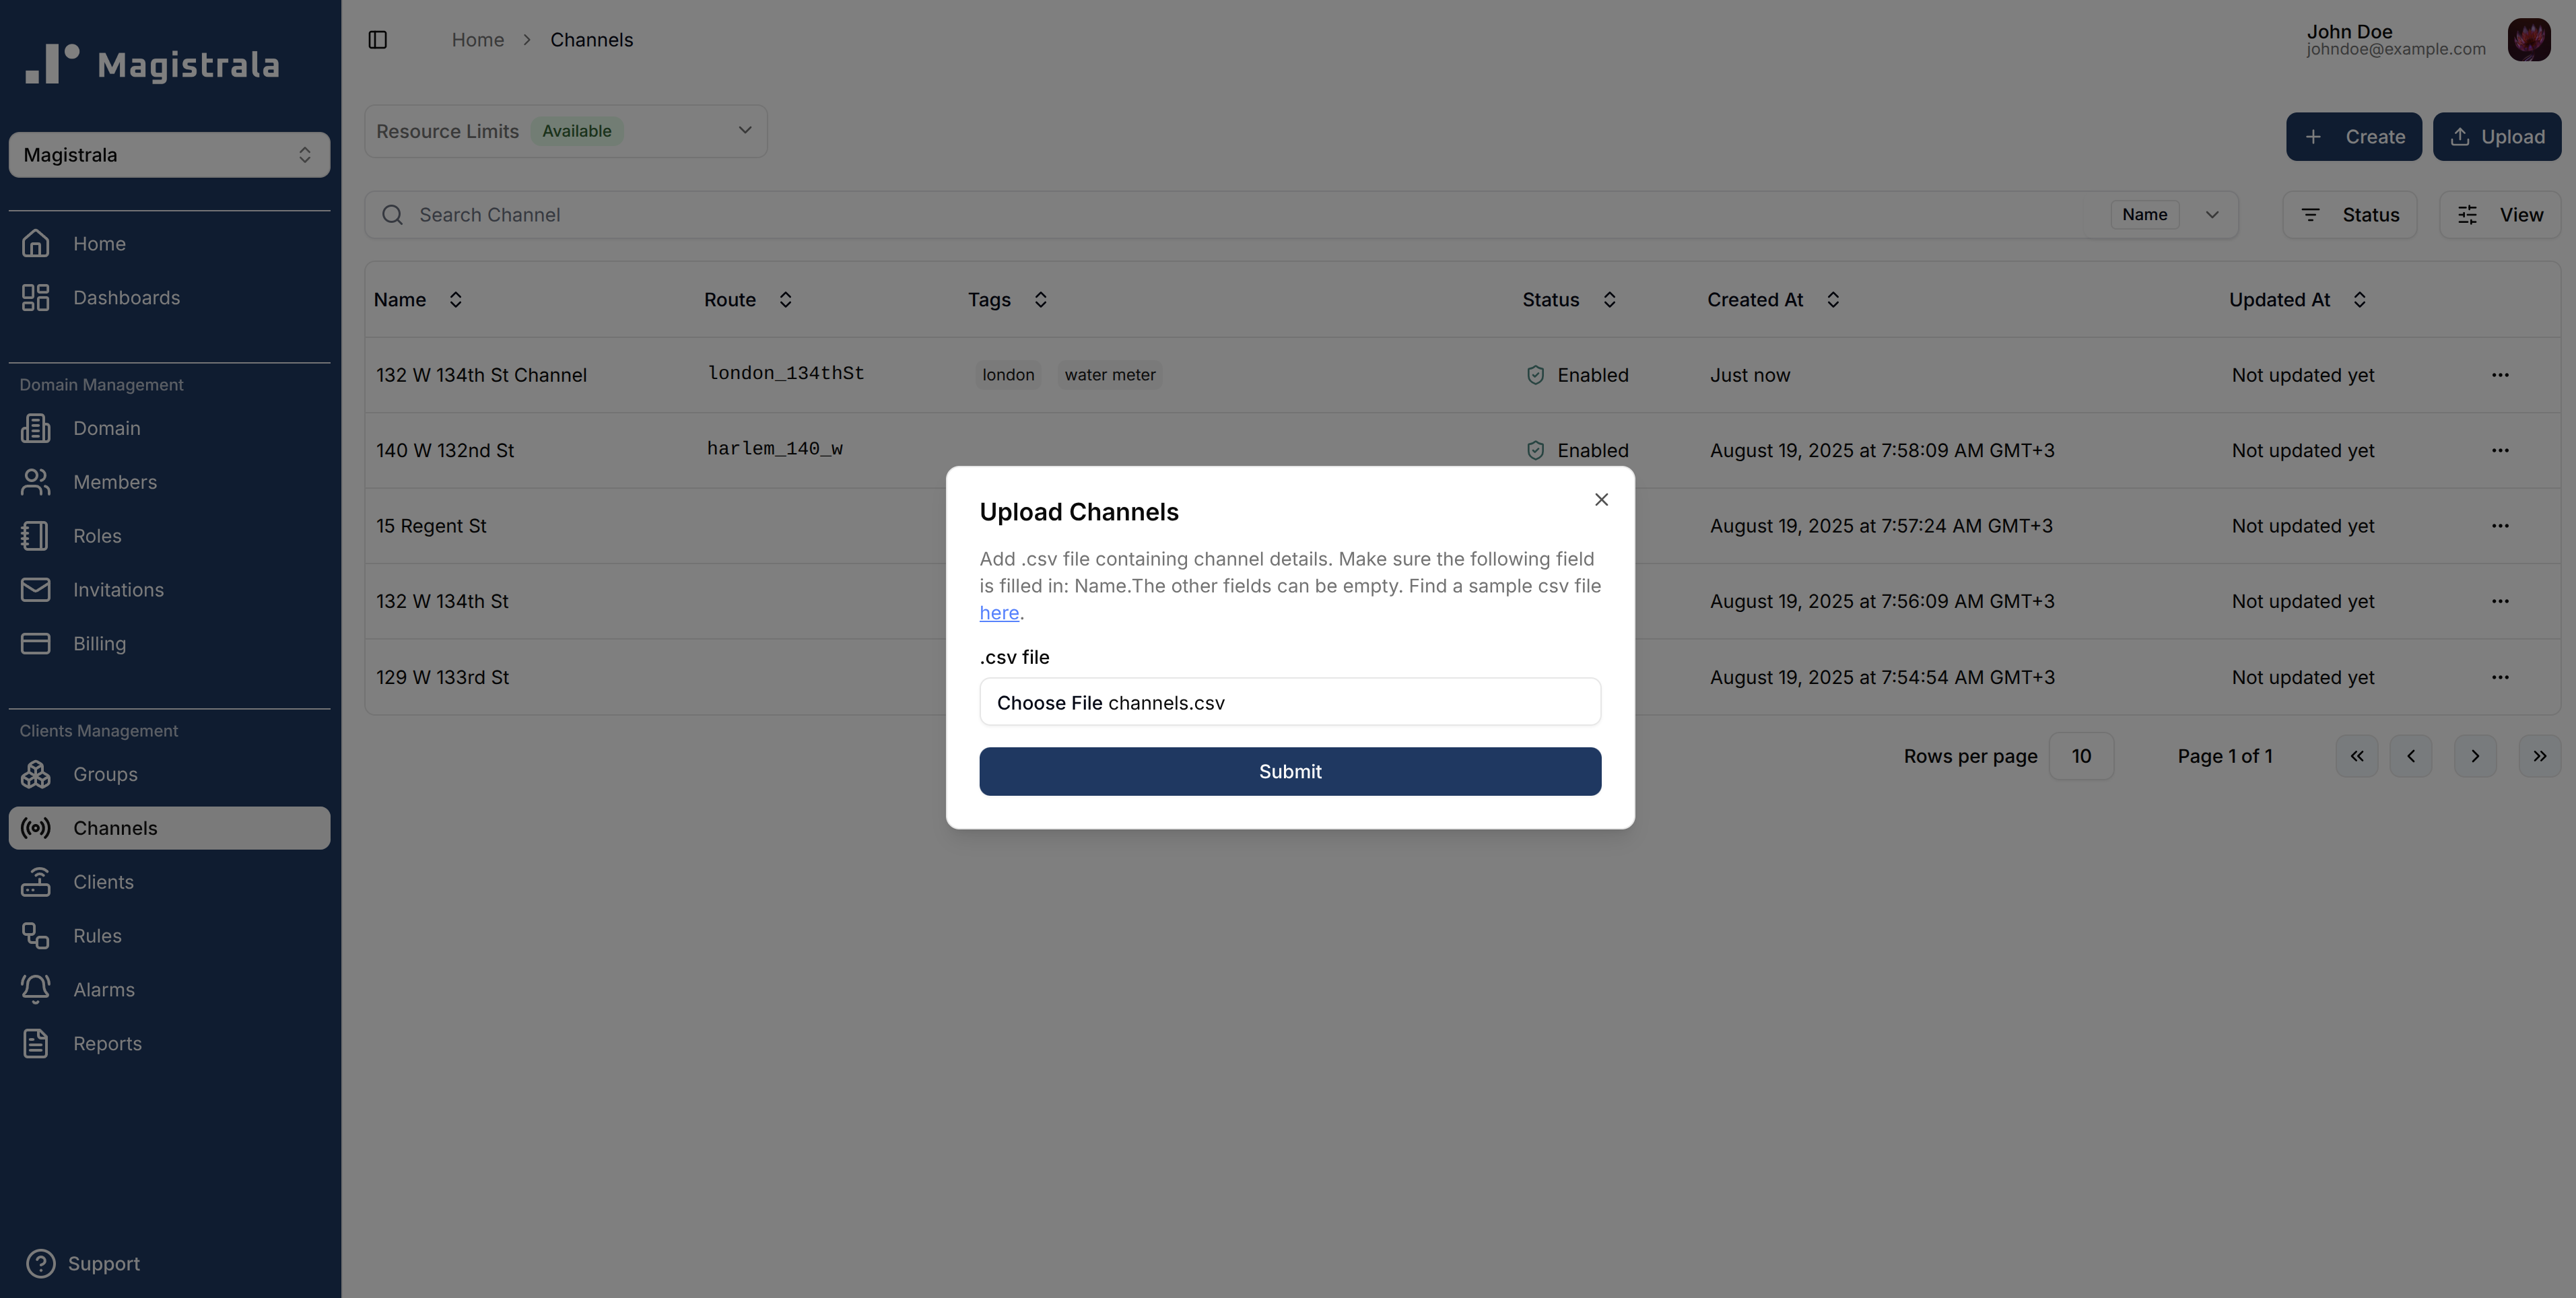This screenshot has width=2576, height=1298.
Task: Open the Reports document icon
Action: point(36,1042)
